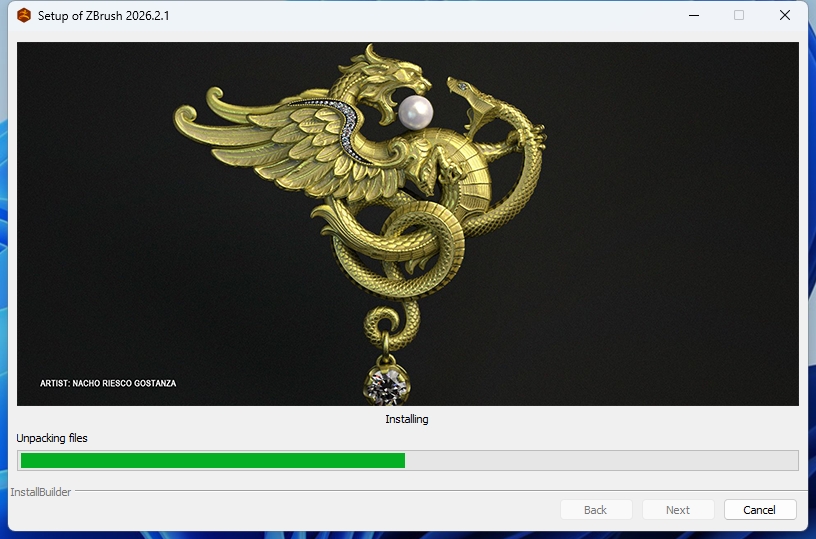816x539 pixels.
Task: Click the green installation progress bar
Action: (x=407, y=460)
